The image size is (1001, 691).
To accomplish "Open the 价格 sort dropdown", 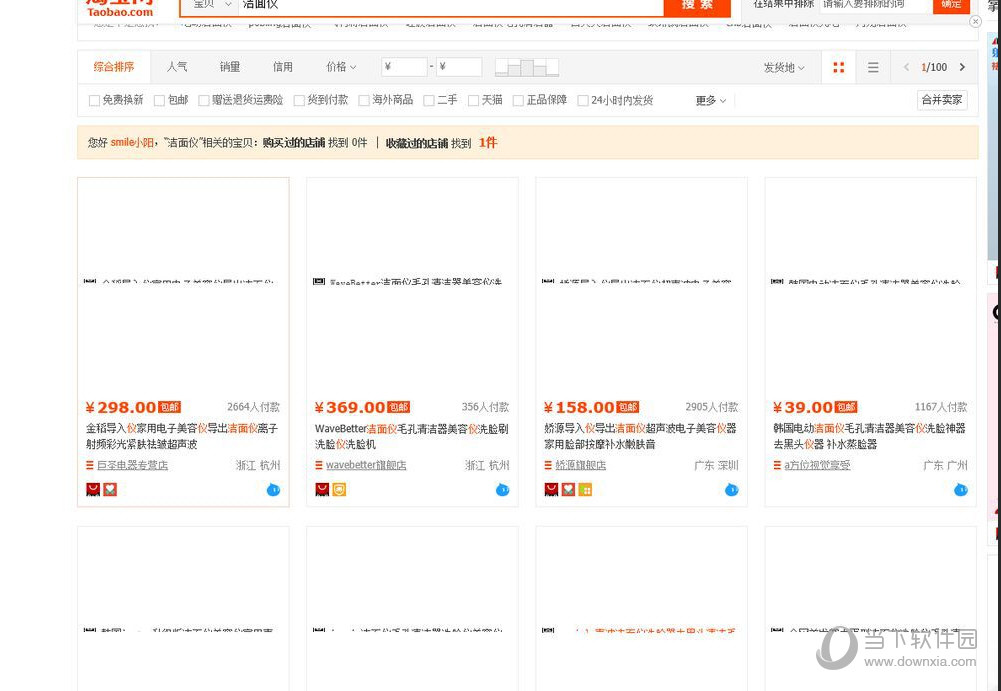I will tap(340, 67).
